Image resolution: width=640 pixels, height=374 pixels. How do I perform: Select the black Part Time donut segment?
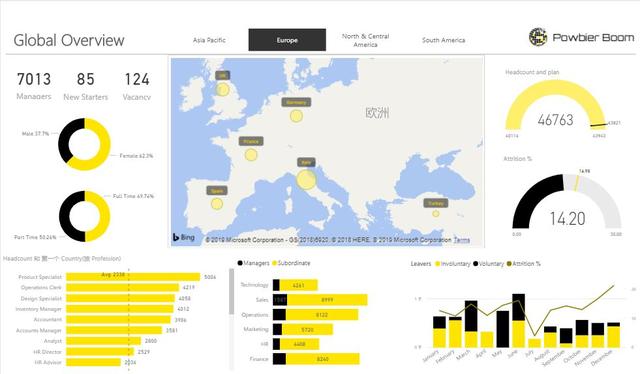click(x=65, y=216)
